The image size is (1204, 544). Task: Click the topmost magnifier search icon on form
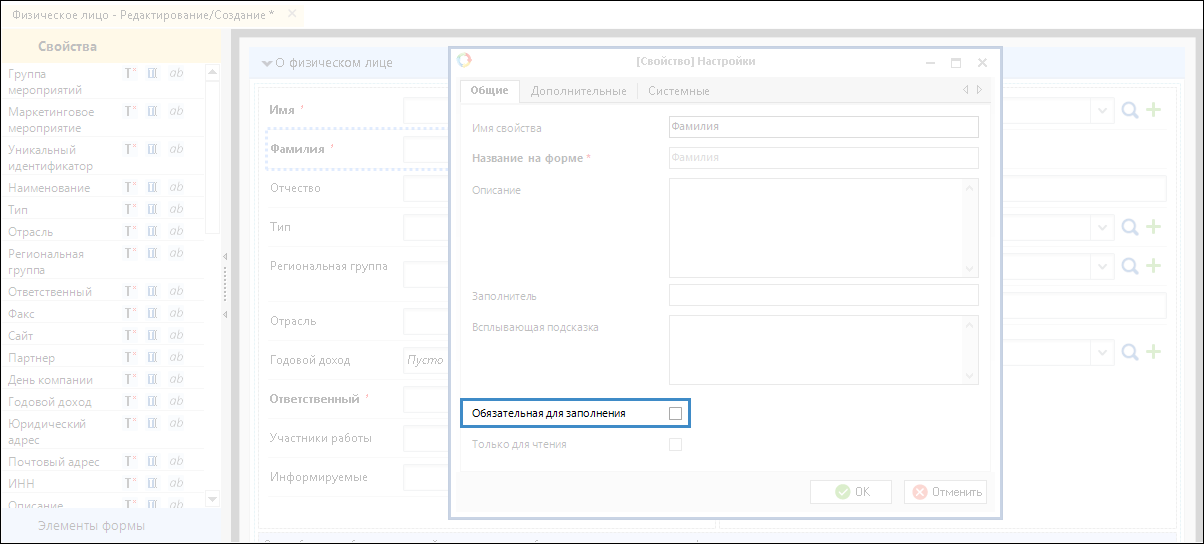[1130, 111]
